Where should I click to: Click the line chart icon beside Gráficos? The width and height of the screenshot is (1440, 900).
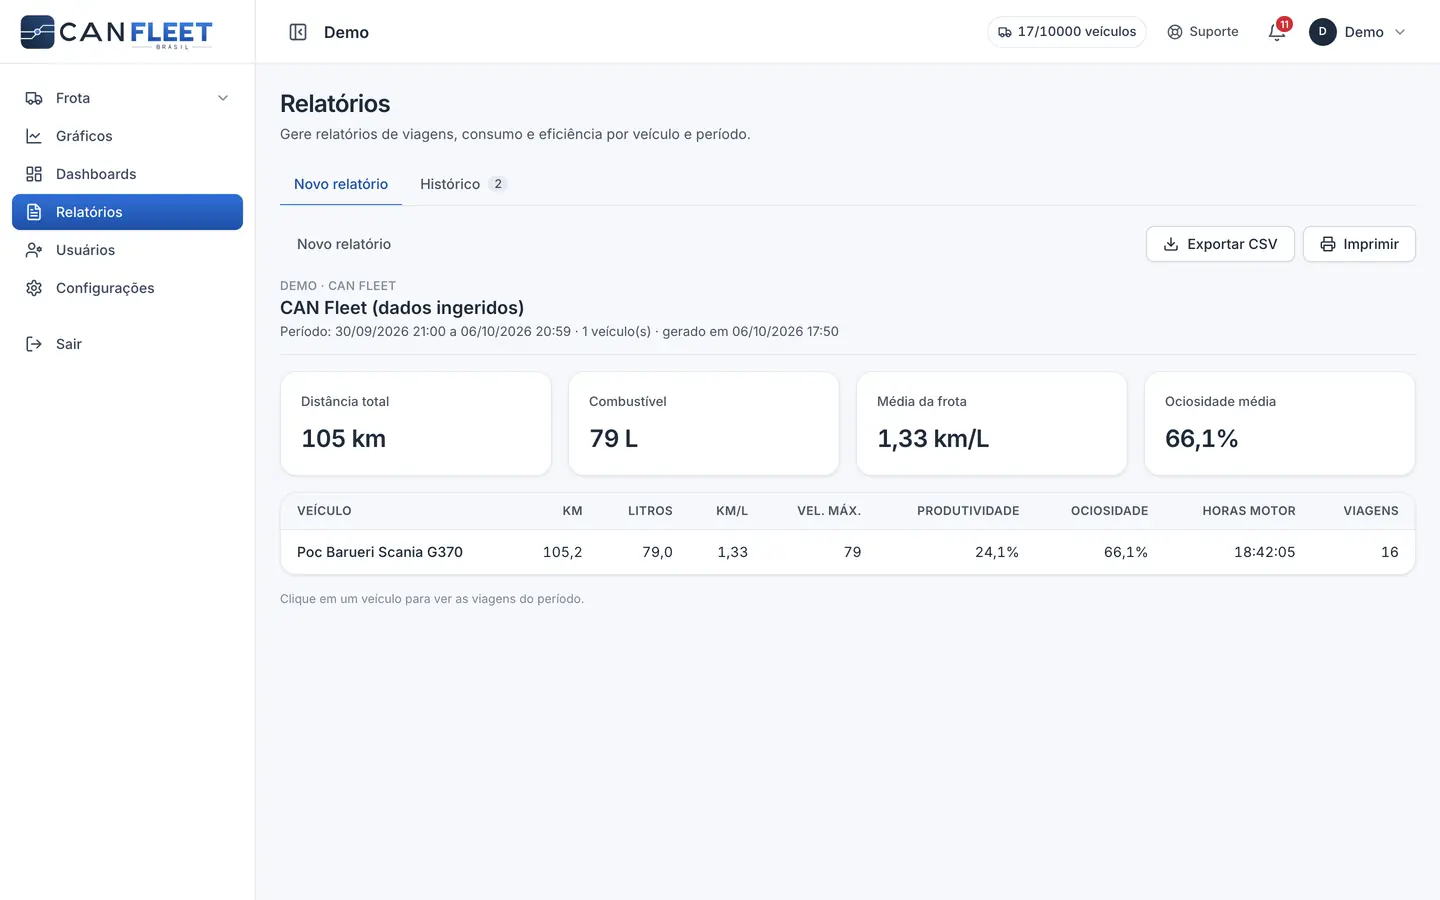34,136
